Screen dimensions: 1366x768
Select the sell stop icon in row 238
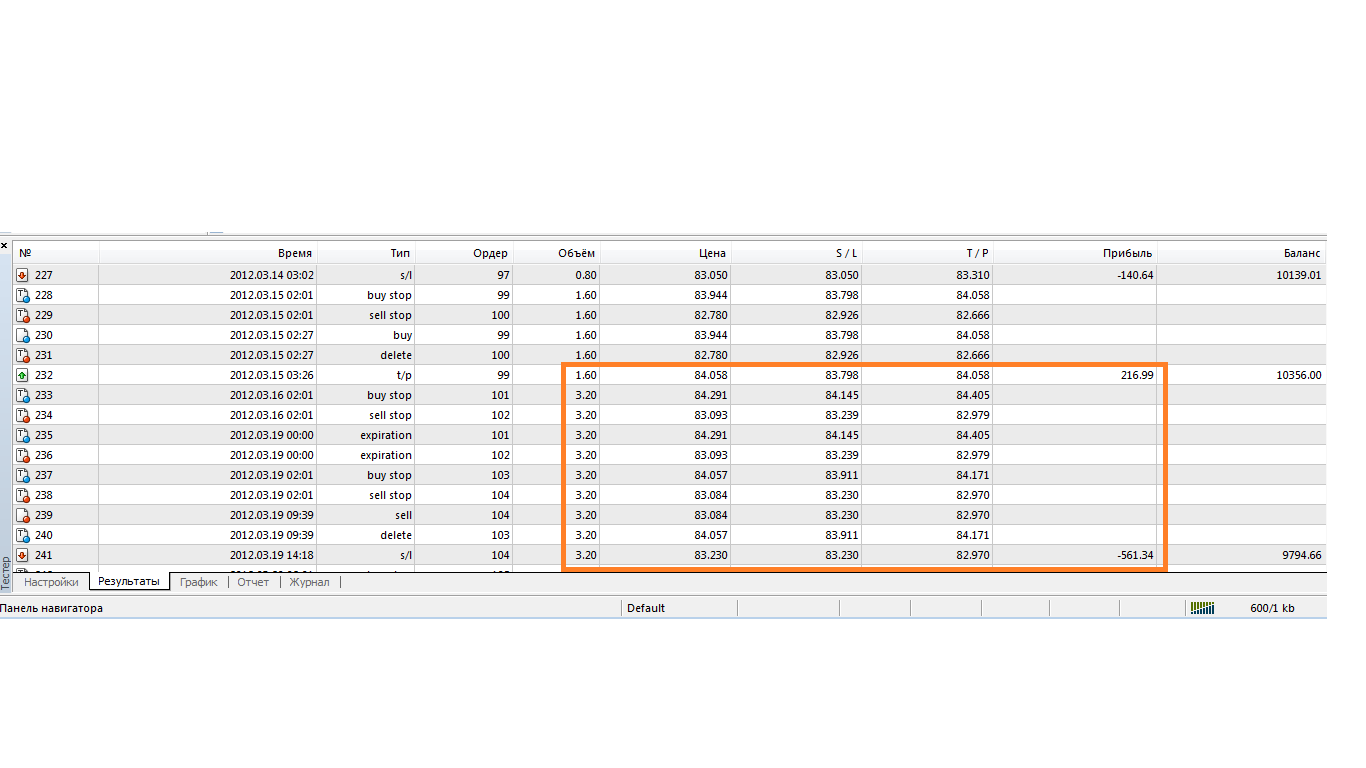(22, 495)
